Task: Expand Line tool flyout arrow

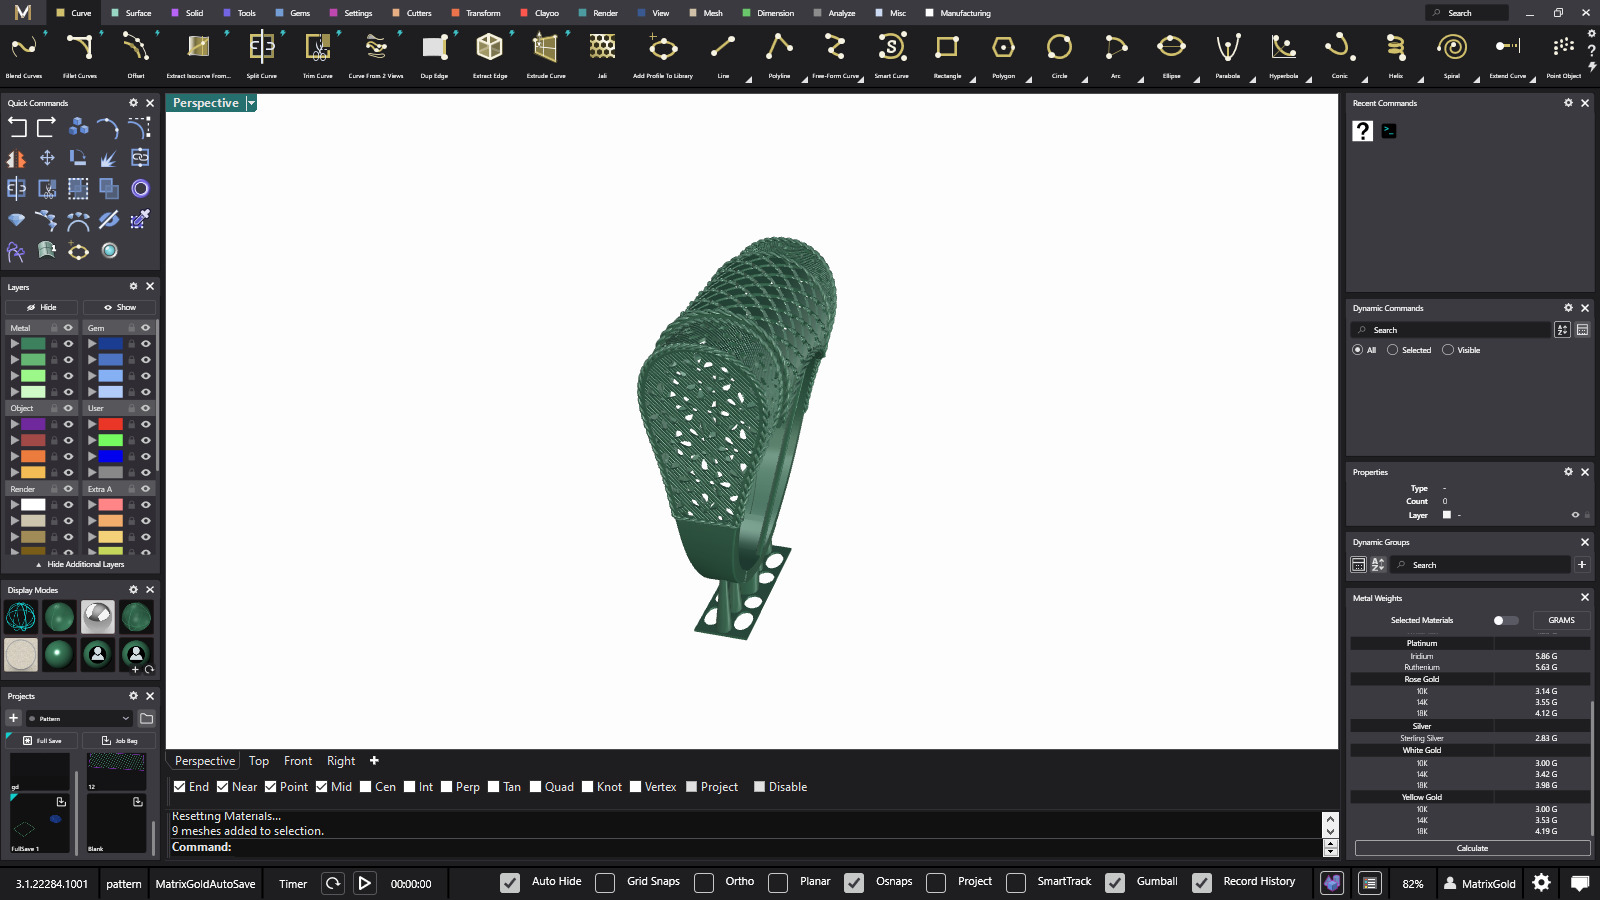Action: 749,80
